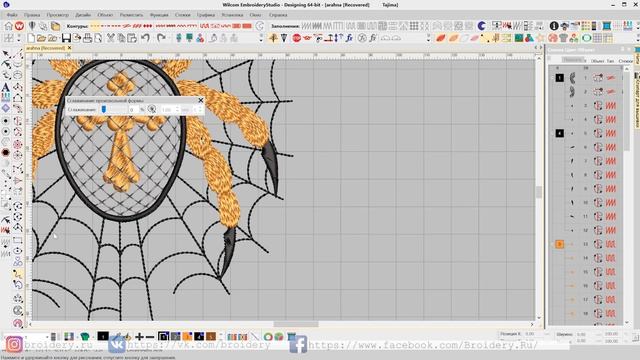This screenshot has height=360, width=640.
Task: Open the Файл menu
Action: pos(12,15)
